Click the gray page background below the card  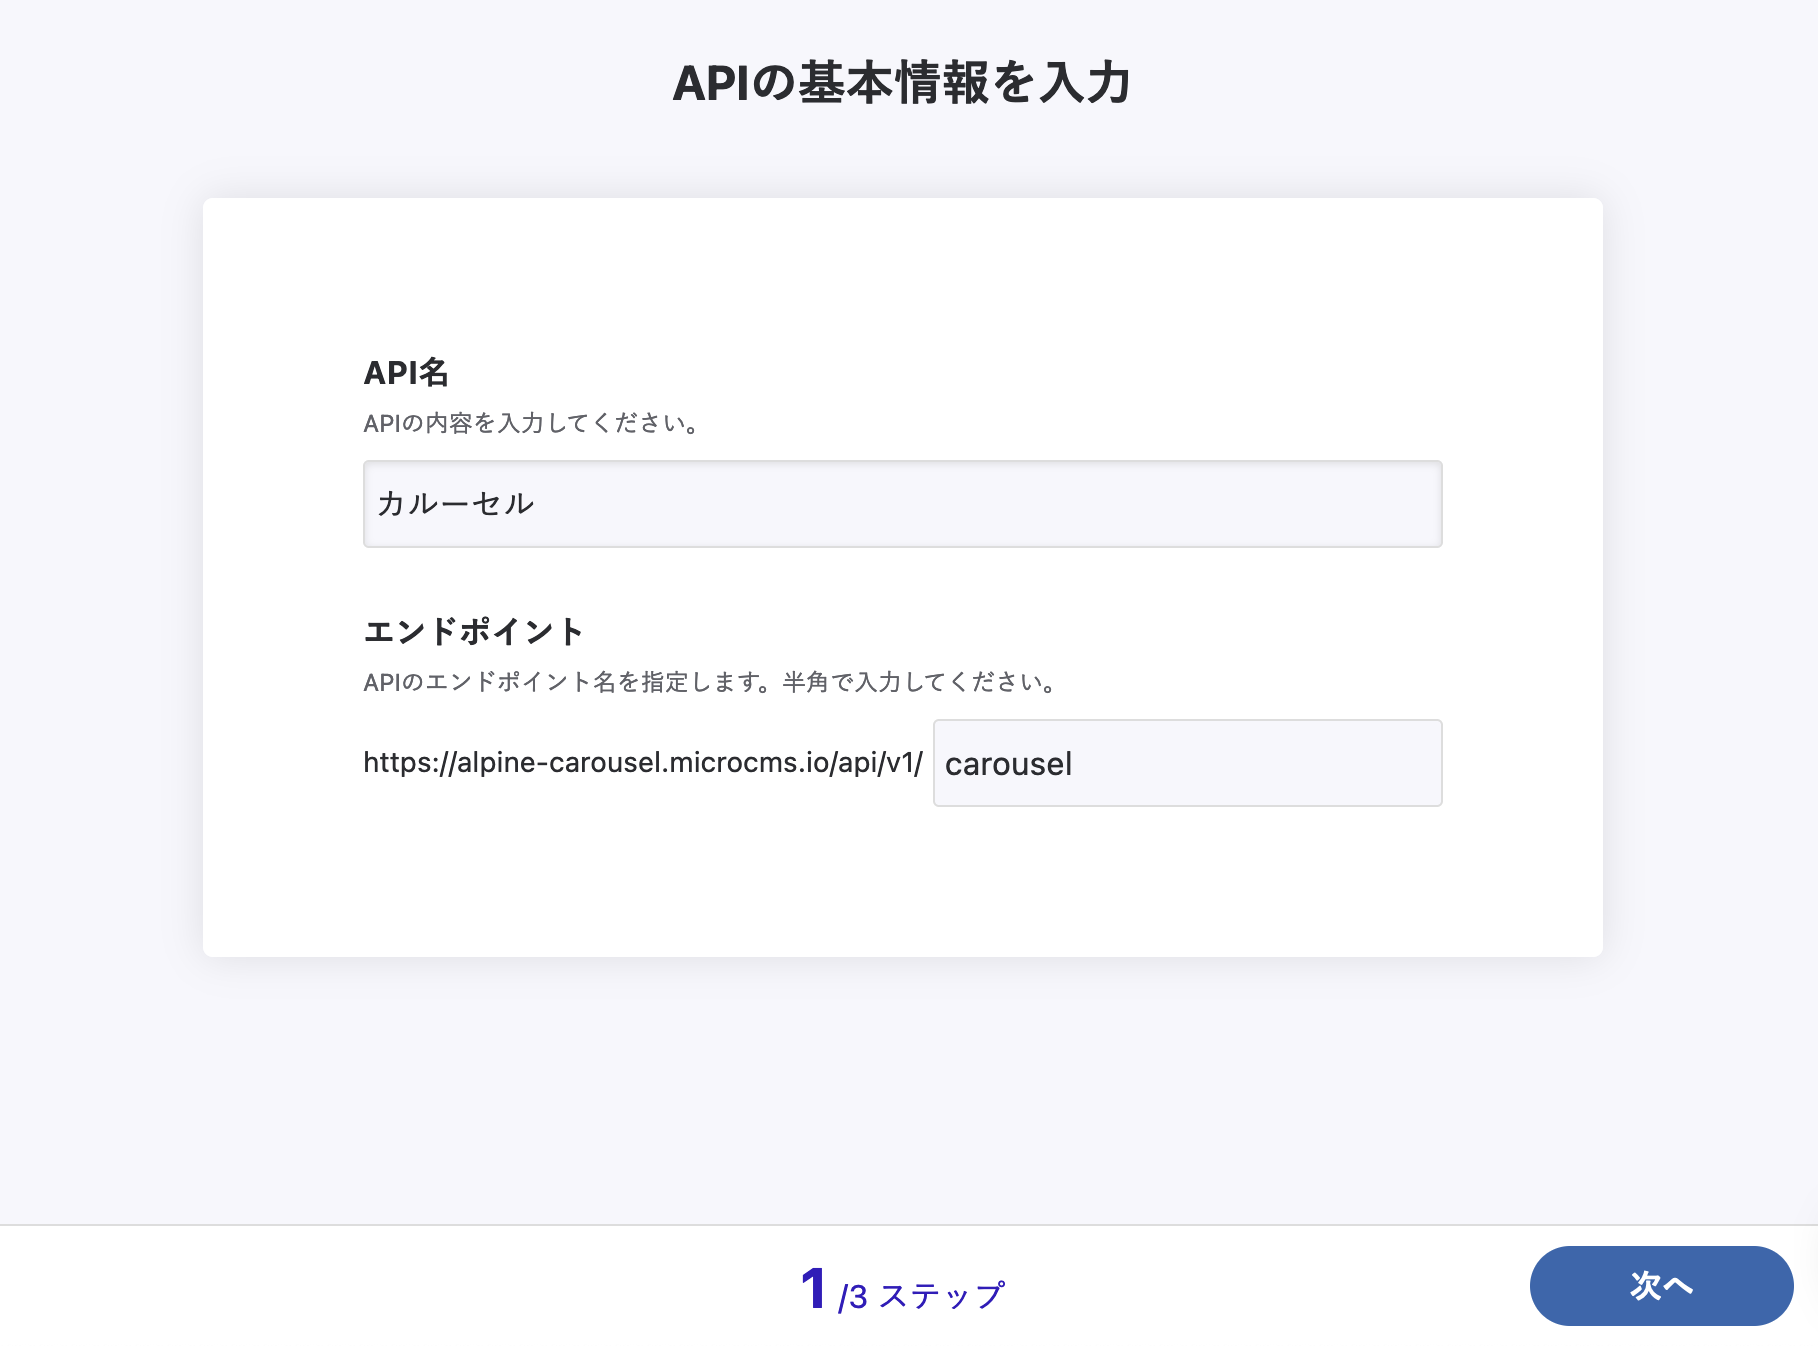point(900,1090)
